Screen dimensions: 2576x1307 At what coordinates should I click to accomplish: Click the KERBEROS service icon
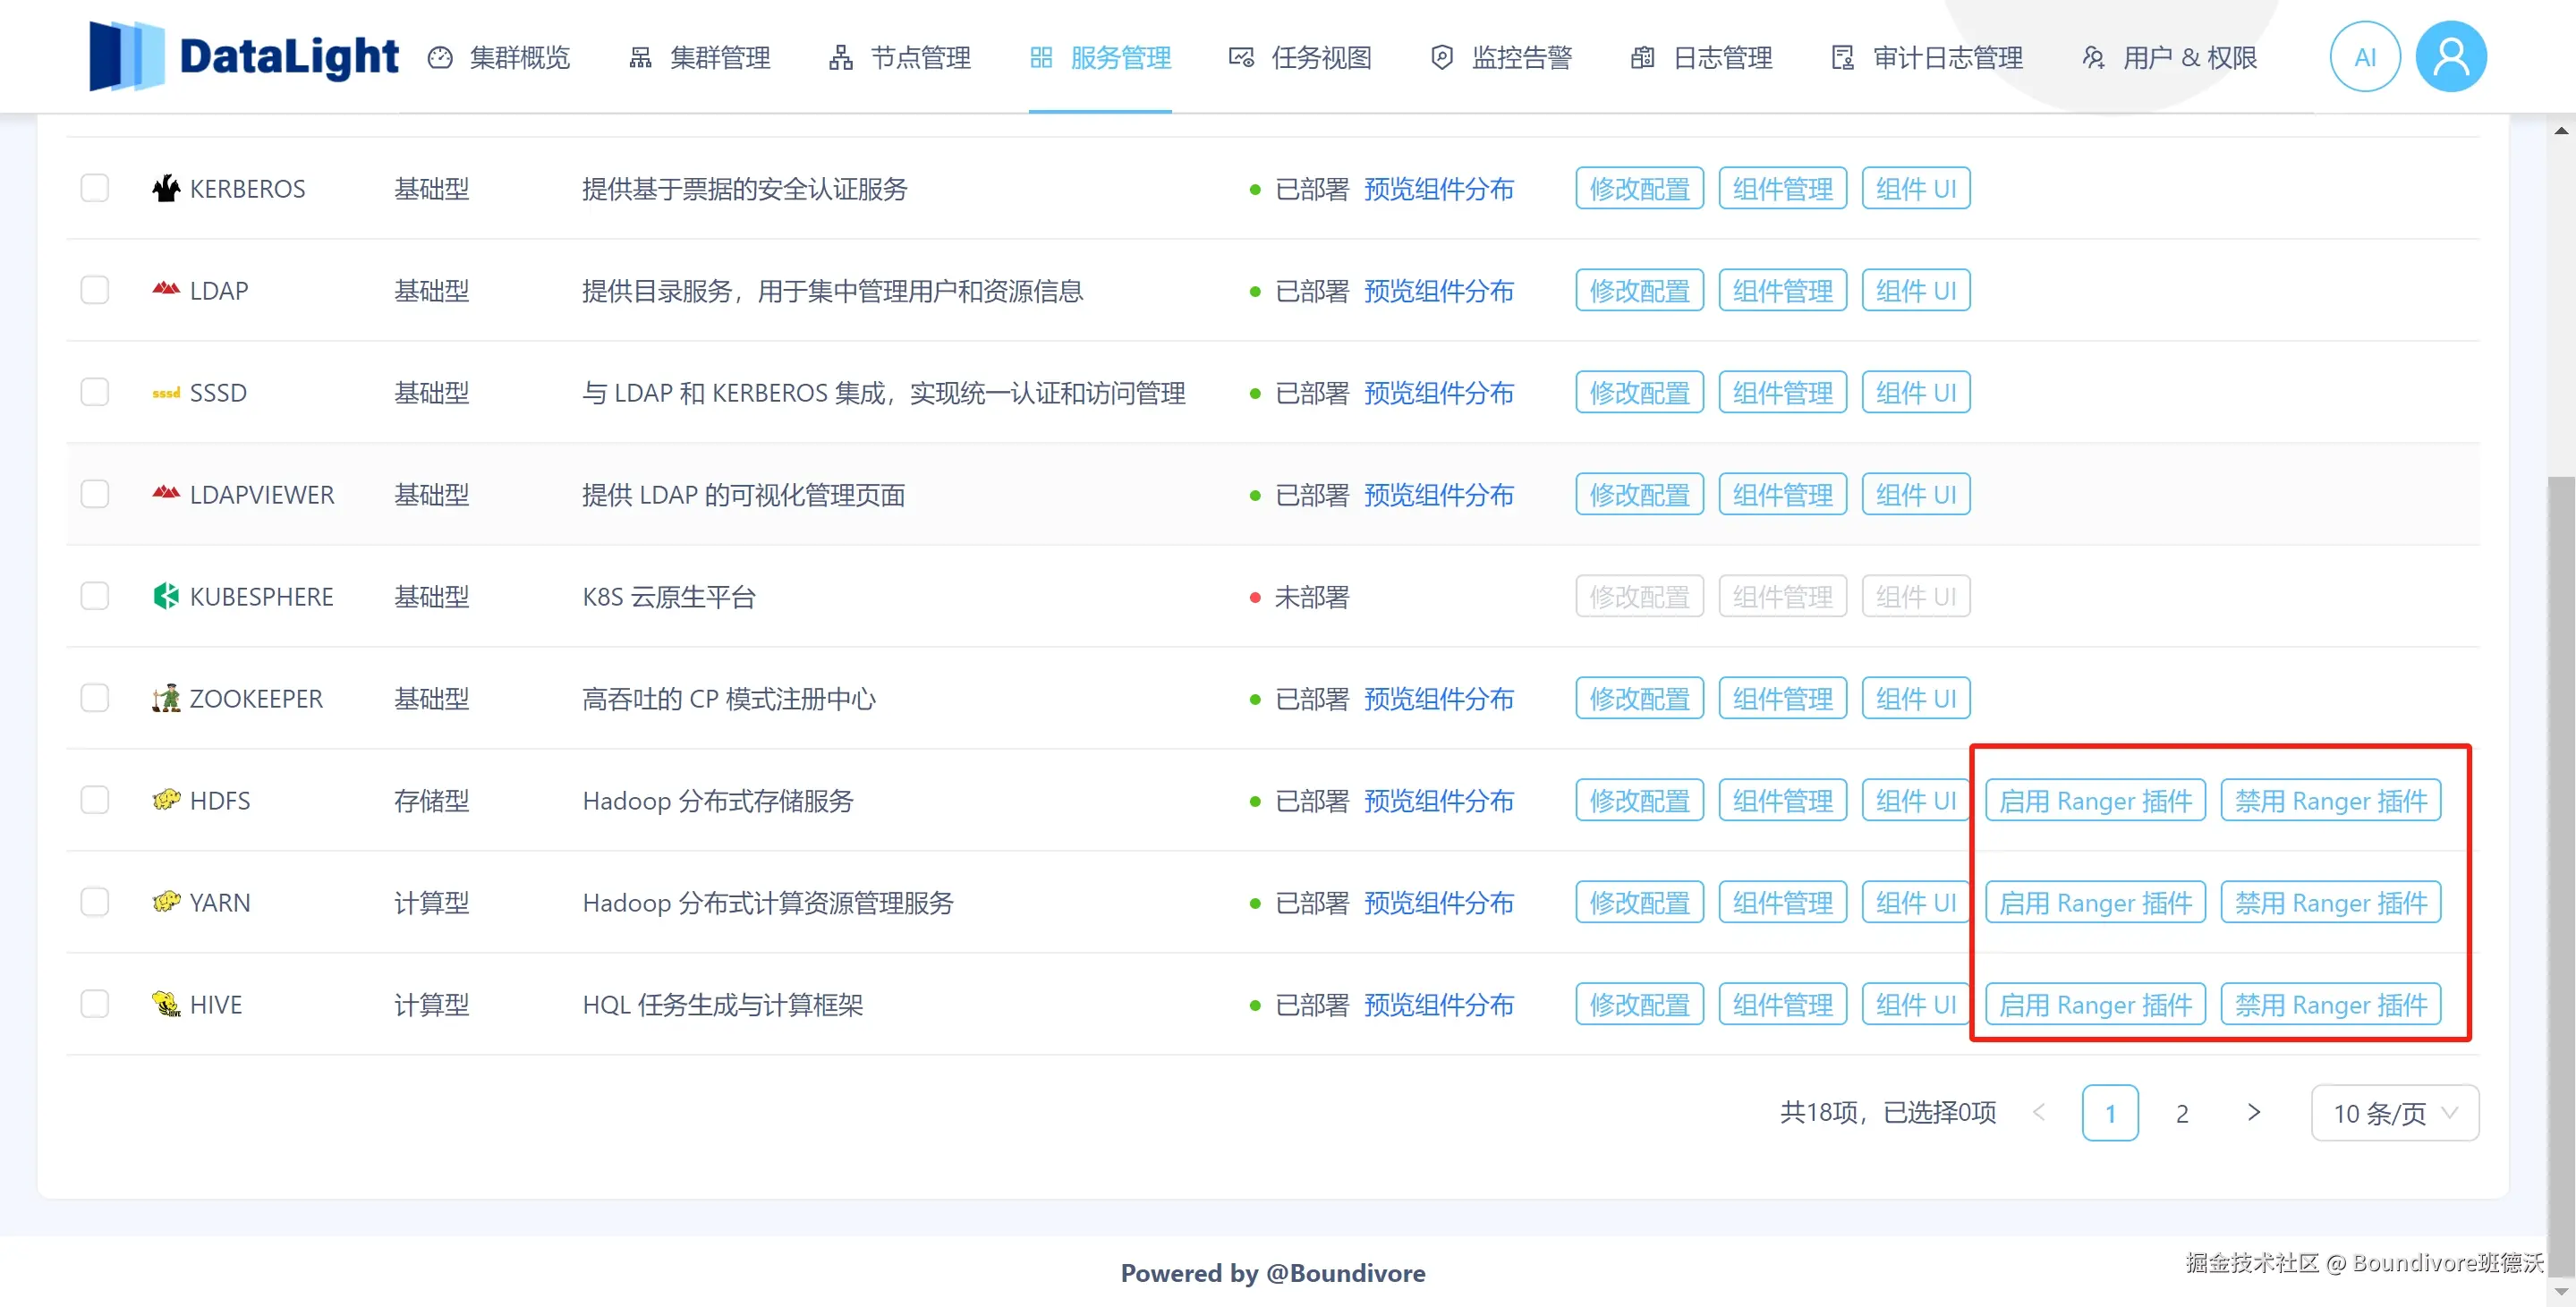click(x=166, y=188)
